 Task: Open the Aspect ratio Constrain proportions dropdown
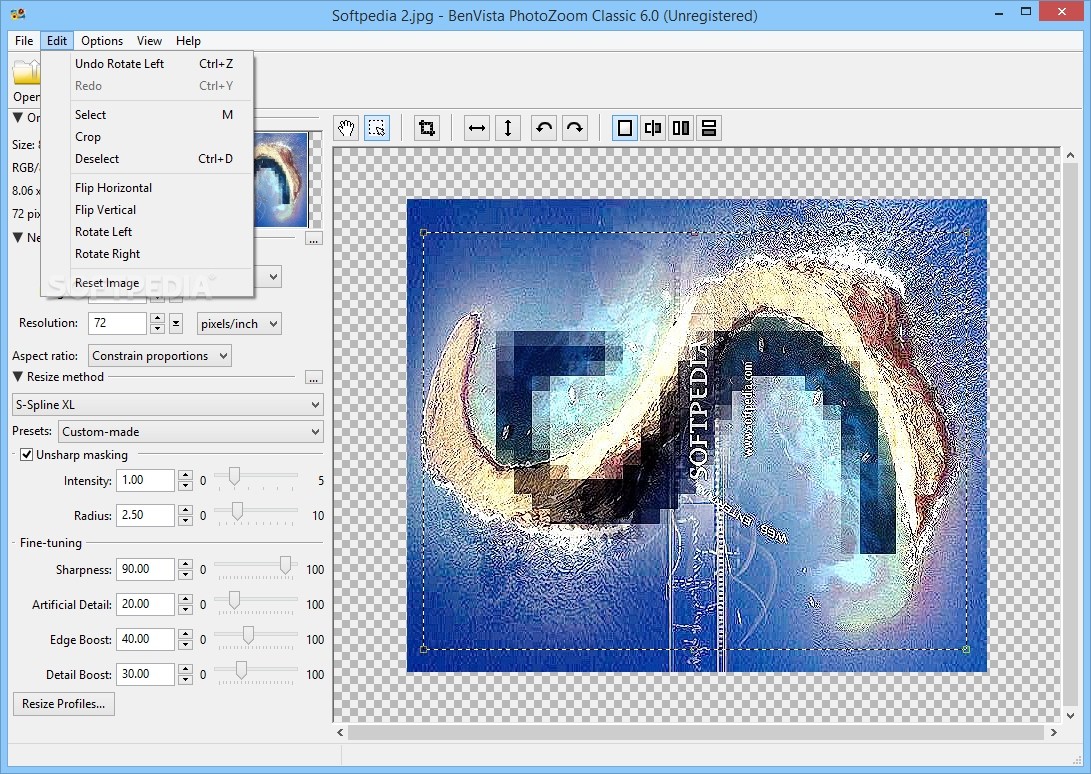click(x=160, y=356)
